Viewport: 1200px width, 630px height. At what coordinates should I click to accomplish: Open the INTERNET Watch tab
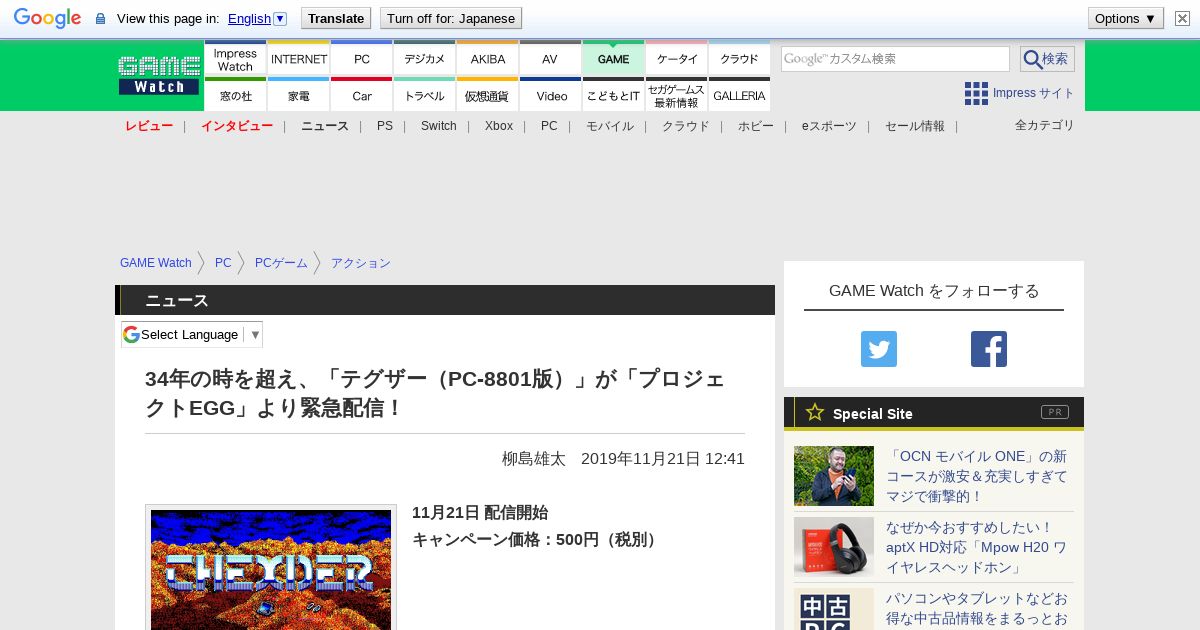point(299,58)
